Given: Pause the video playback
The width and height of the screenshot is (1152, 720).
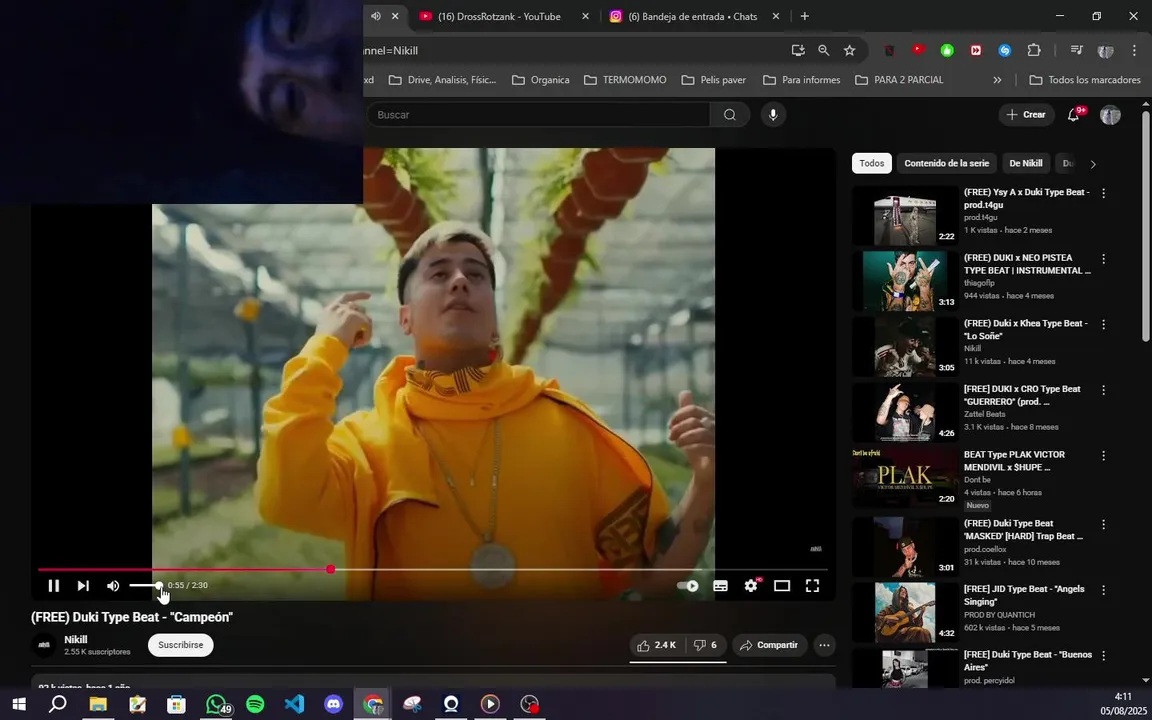Looking at the screenshot, I should 54,586.
